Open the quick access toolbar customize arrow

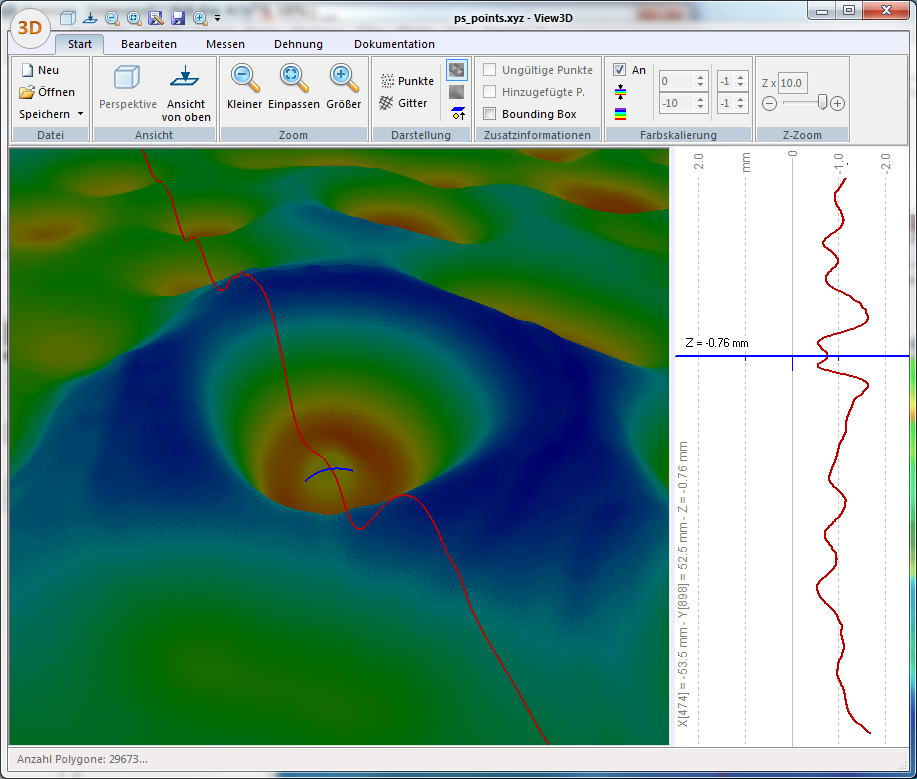(218, 18)
